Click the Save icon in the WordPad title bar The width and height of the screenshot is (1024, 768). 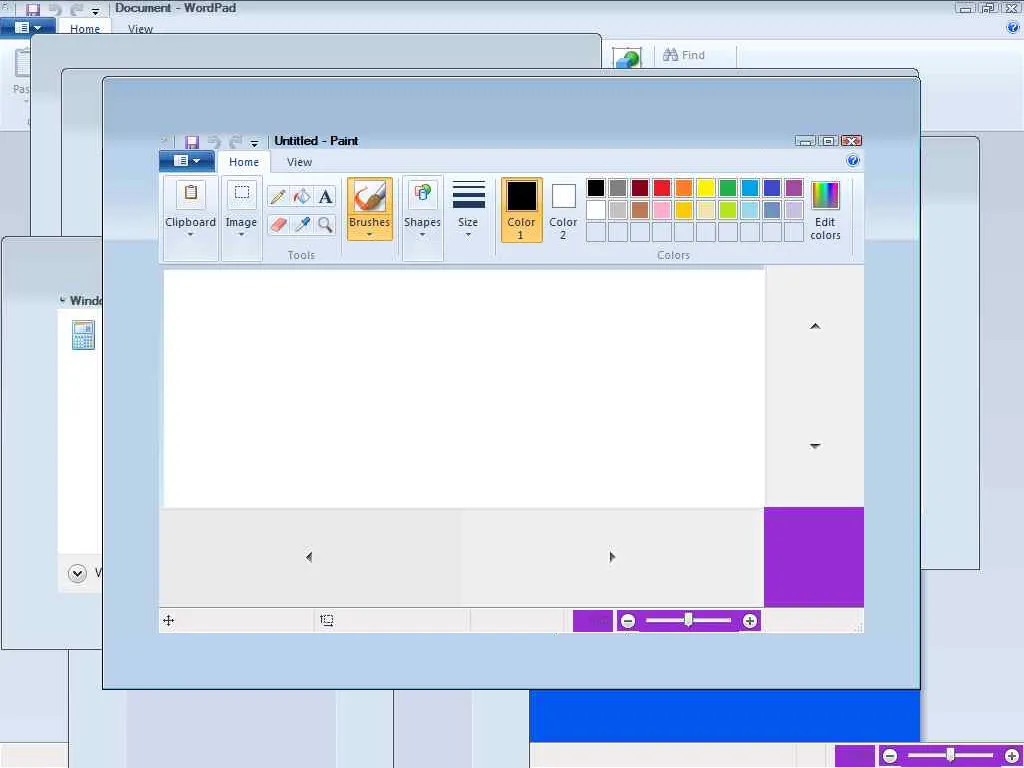point(33,10)
